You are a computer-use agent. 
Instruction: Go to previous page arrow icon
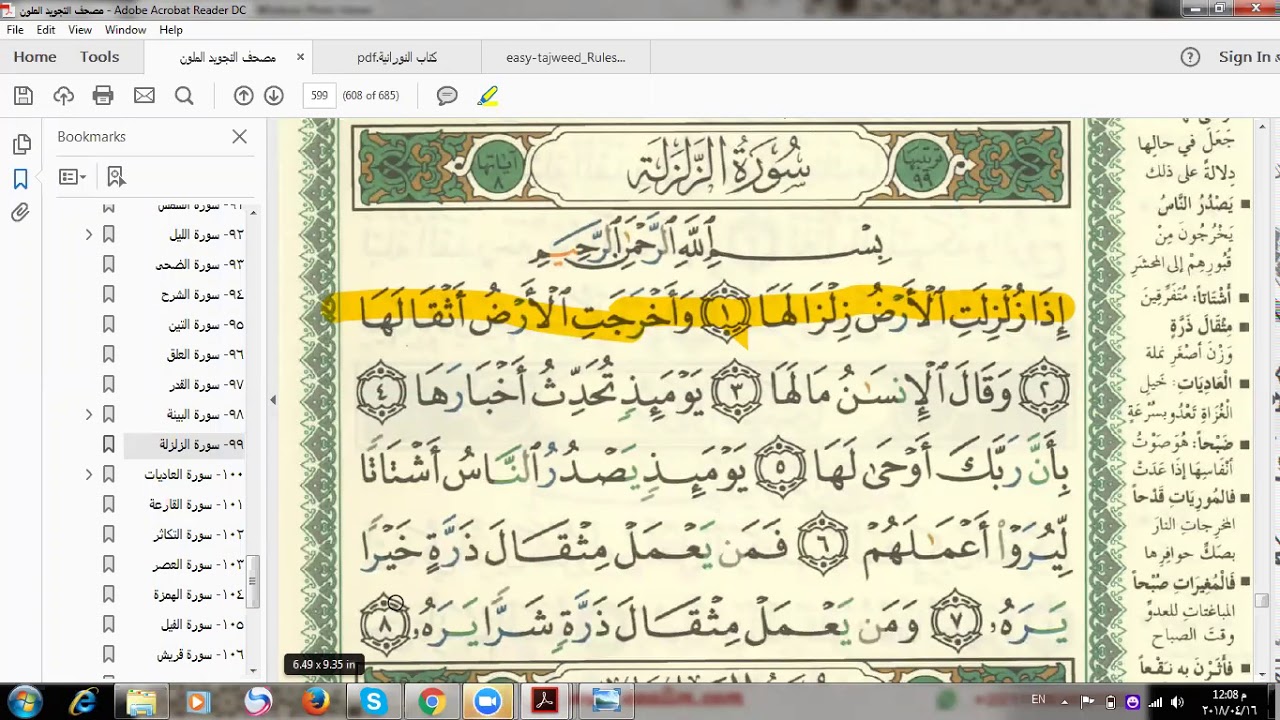(244, 96)
